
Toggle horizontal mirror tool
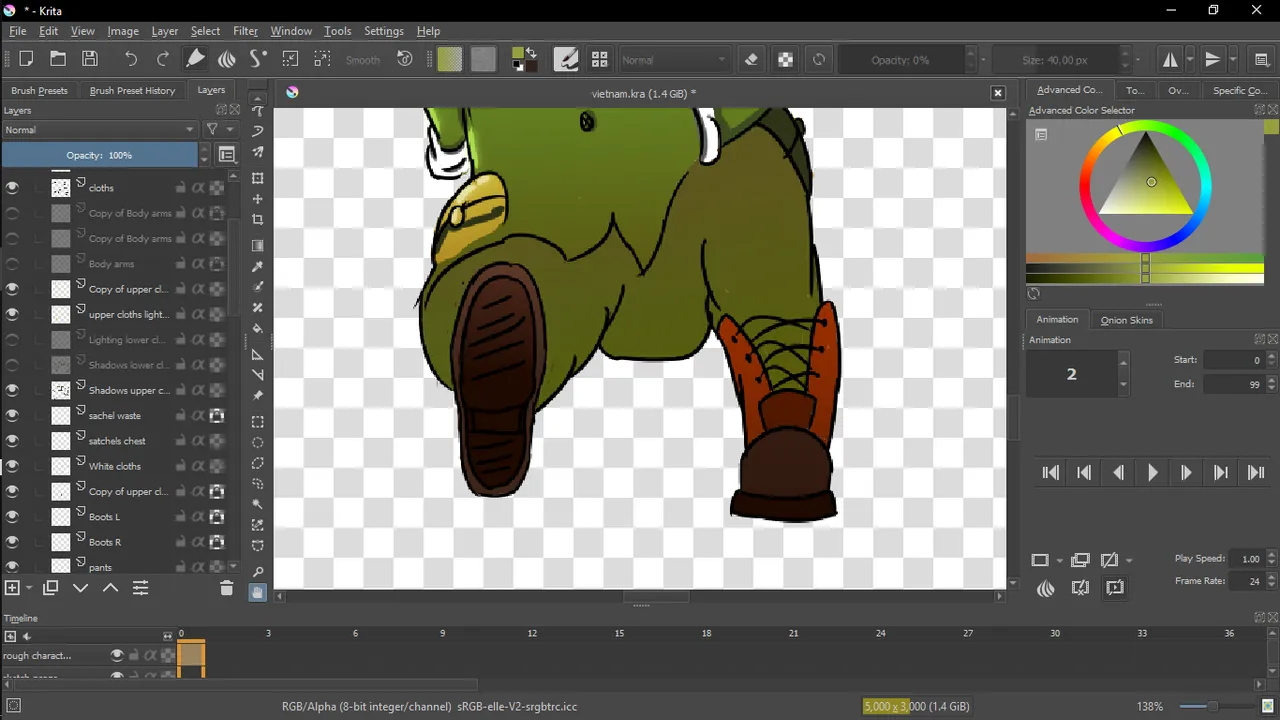point(1170,59)
